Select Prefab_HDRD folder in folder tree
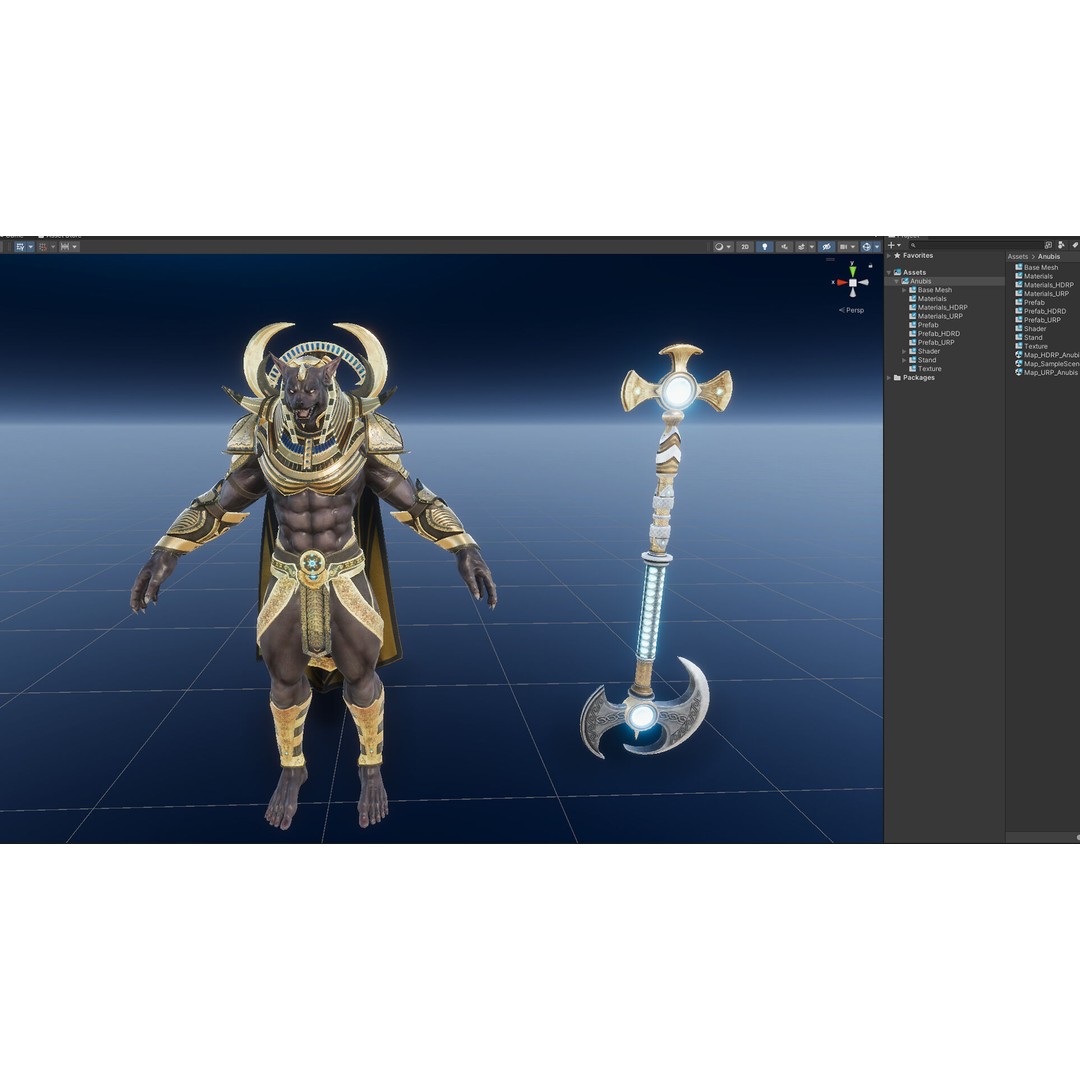The height and width of the screenshot is (1080, 1080). click(x=938, y=333)
